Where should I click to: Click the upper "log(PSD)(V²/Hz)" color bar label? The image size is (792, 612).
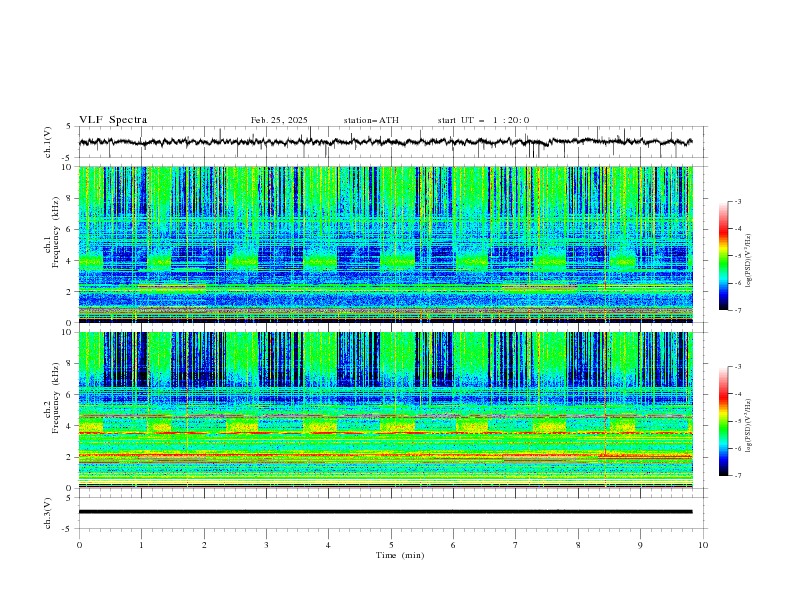749,261
